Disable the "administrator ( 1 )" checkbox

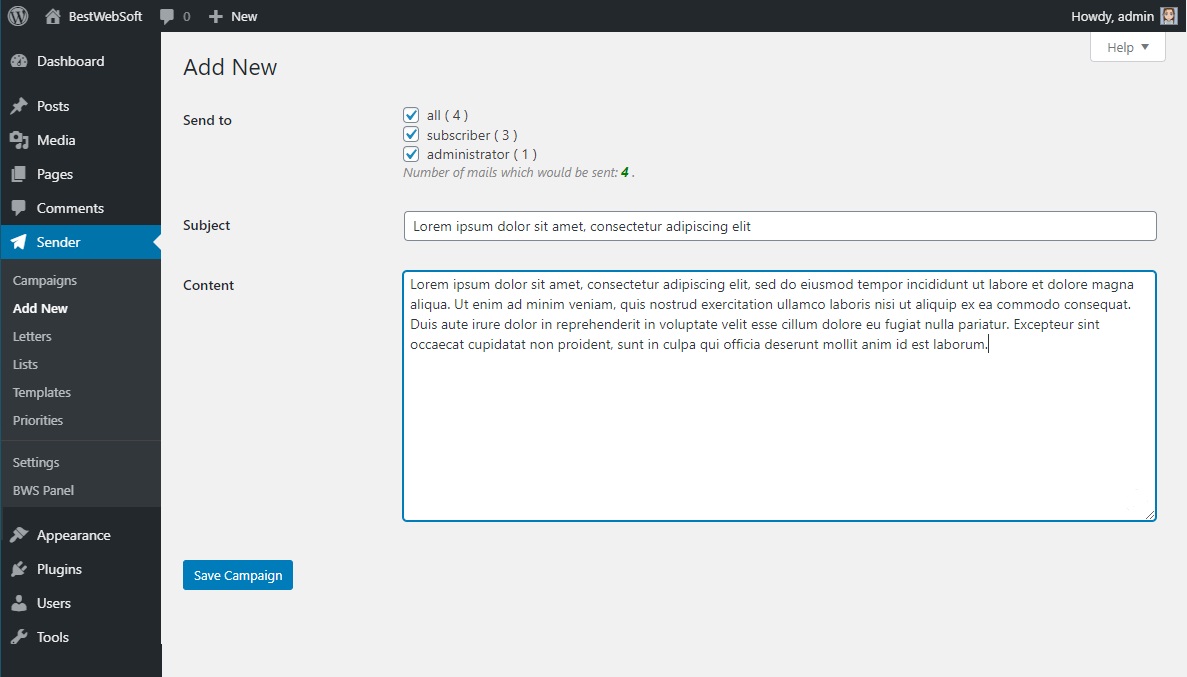411,153
